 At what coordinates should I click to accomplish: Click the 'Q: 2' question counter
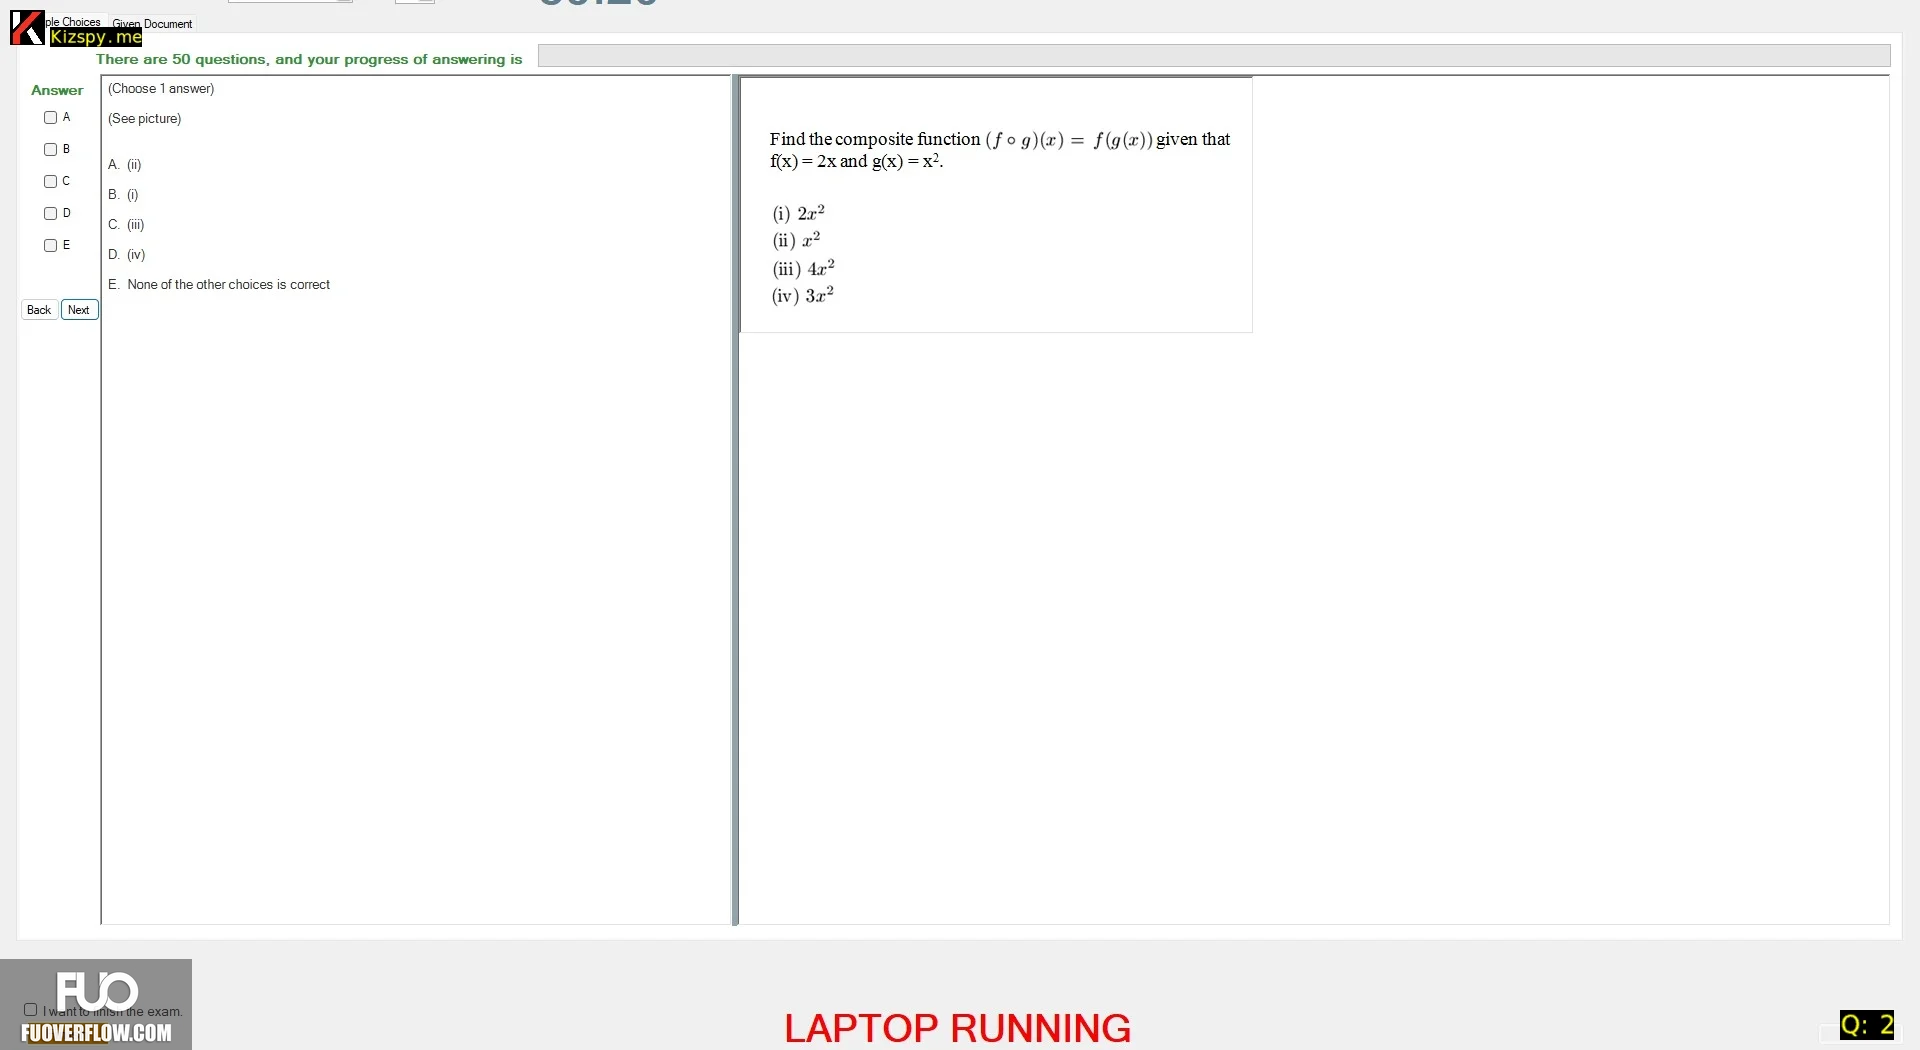coord(1867,1025)
